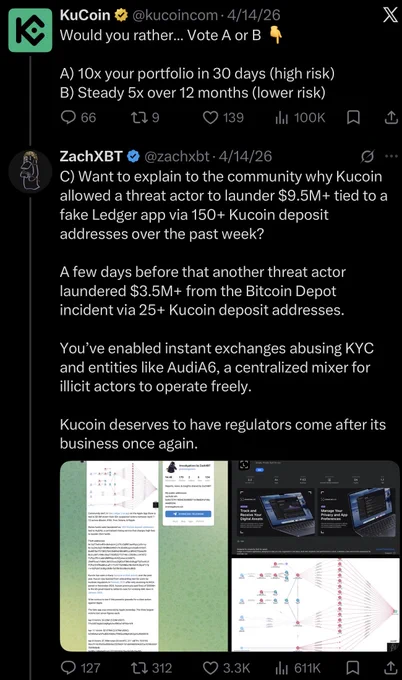This screenshot has height=680, width=402.
Task: Repost KuCoin's tweet with 9 reposts
Action: pyautogui.click(x=145, y=118)
